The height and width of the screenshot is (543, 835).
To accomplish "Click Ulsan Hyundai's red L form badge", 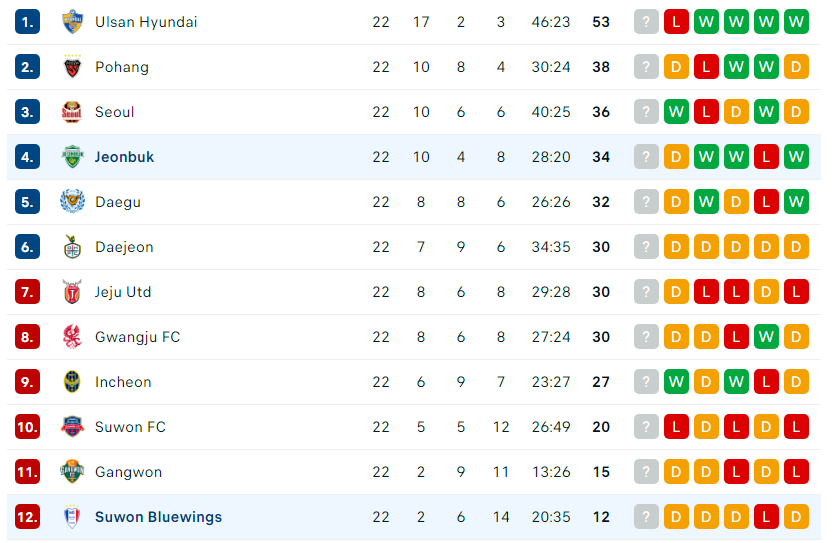I will pos(676,22).
